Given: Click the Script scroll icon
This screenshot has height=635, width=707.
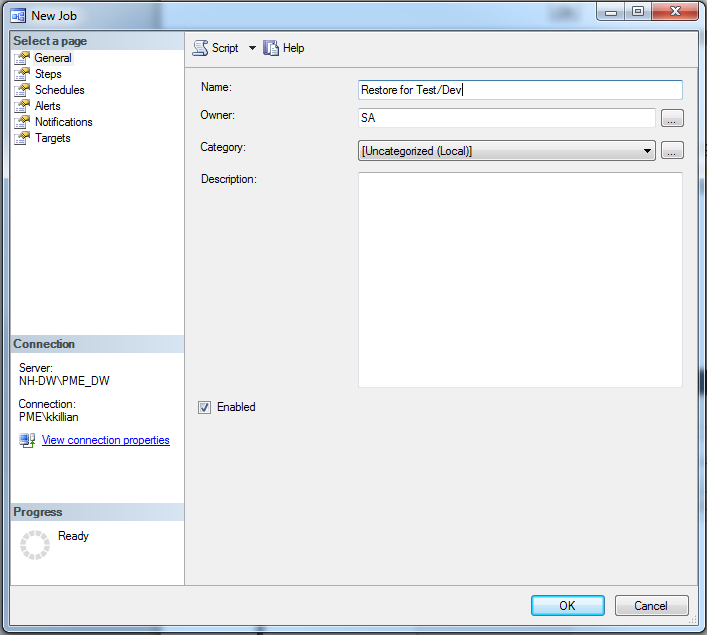Looking at the screenshot, I should 200,48.
